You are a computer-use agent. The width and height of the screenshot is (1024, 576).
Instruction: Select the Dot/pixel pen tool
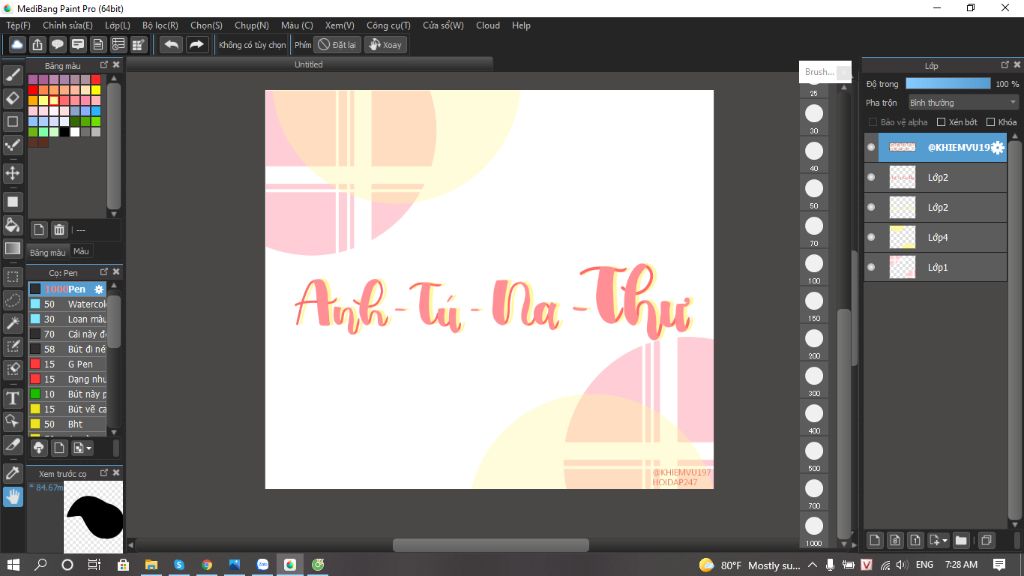pyautogui.click(x=12, y=145)
